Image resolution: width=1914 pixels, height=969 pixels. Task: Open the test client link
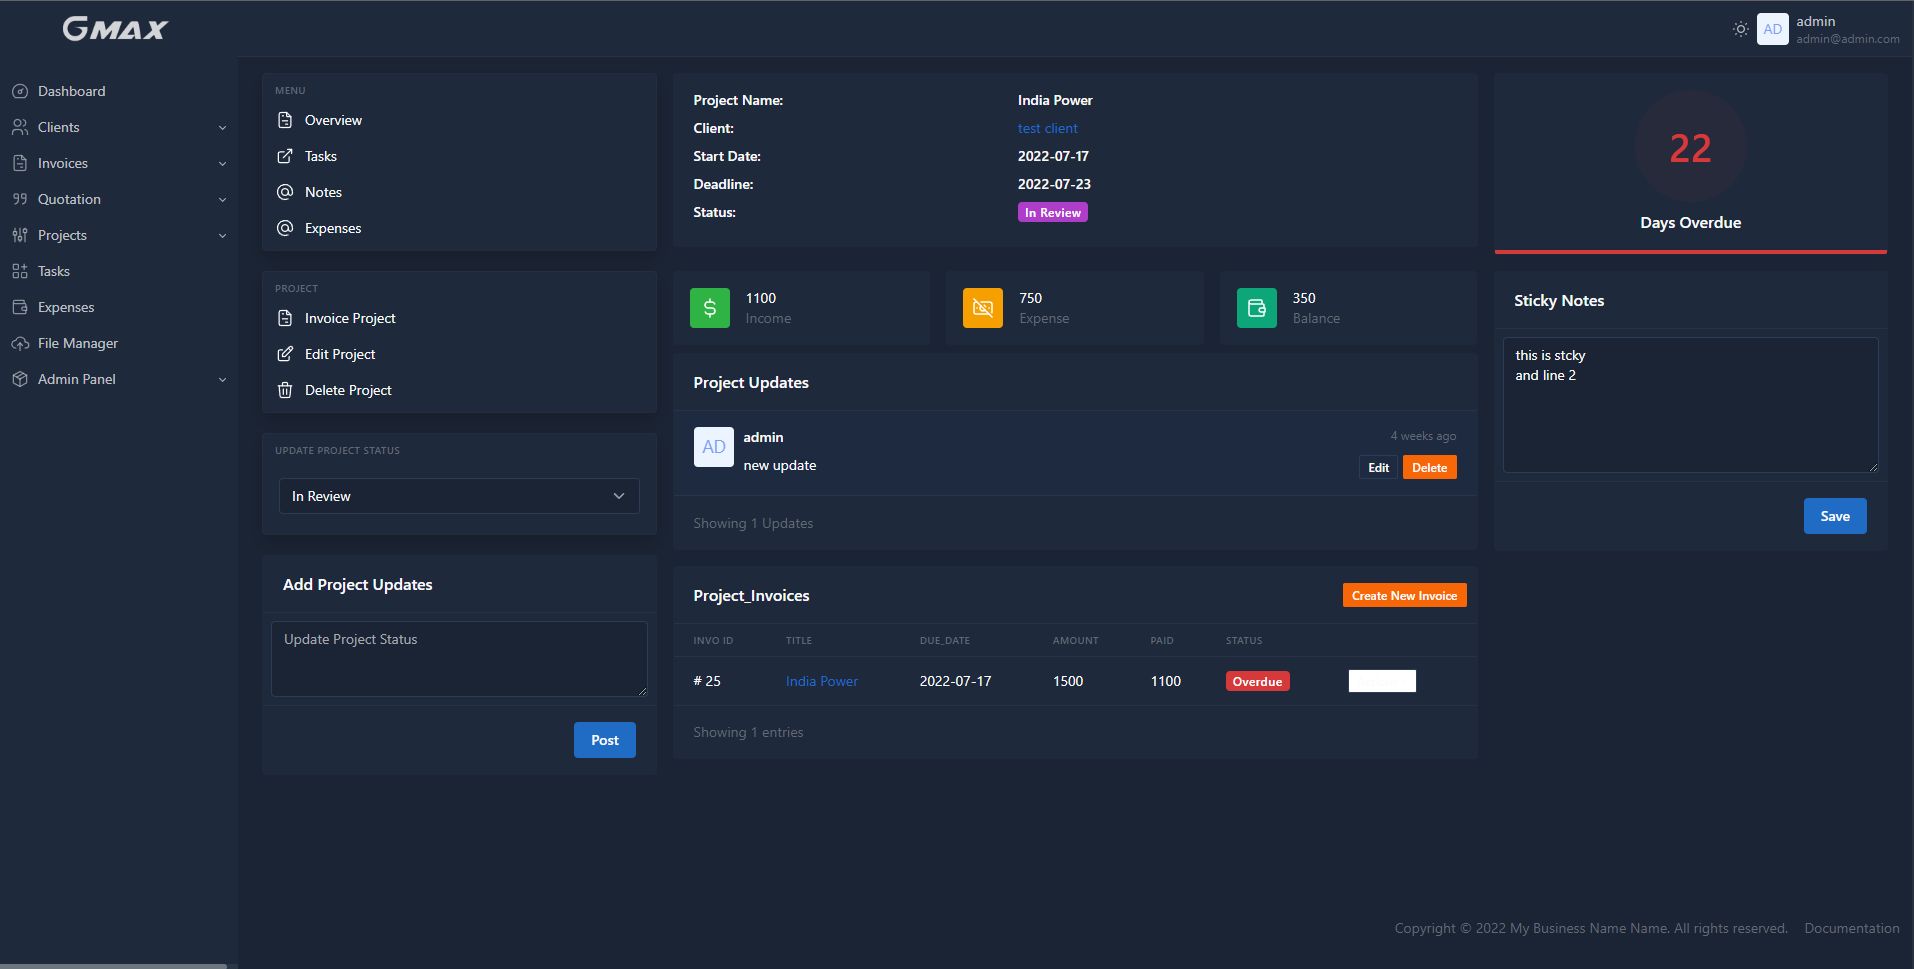(x=1047, y=128)
